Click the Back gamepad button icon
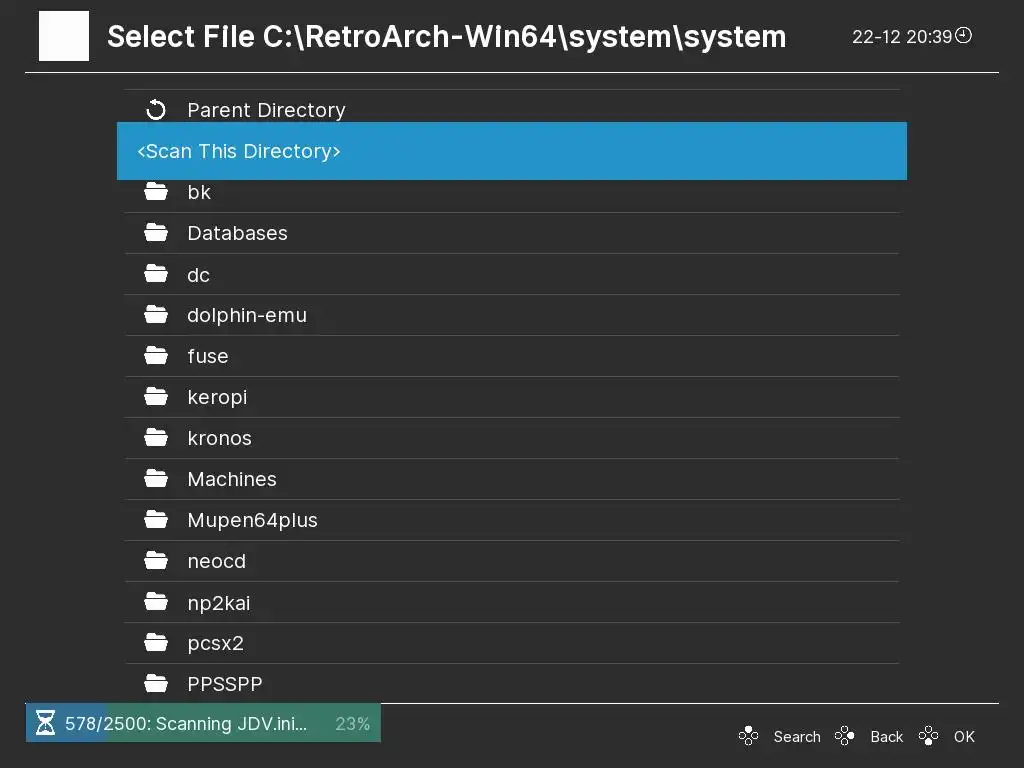This screenshot has width=1024, height=768. tap(845, 737)
